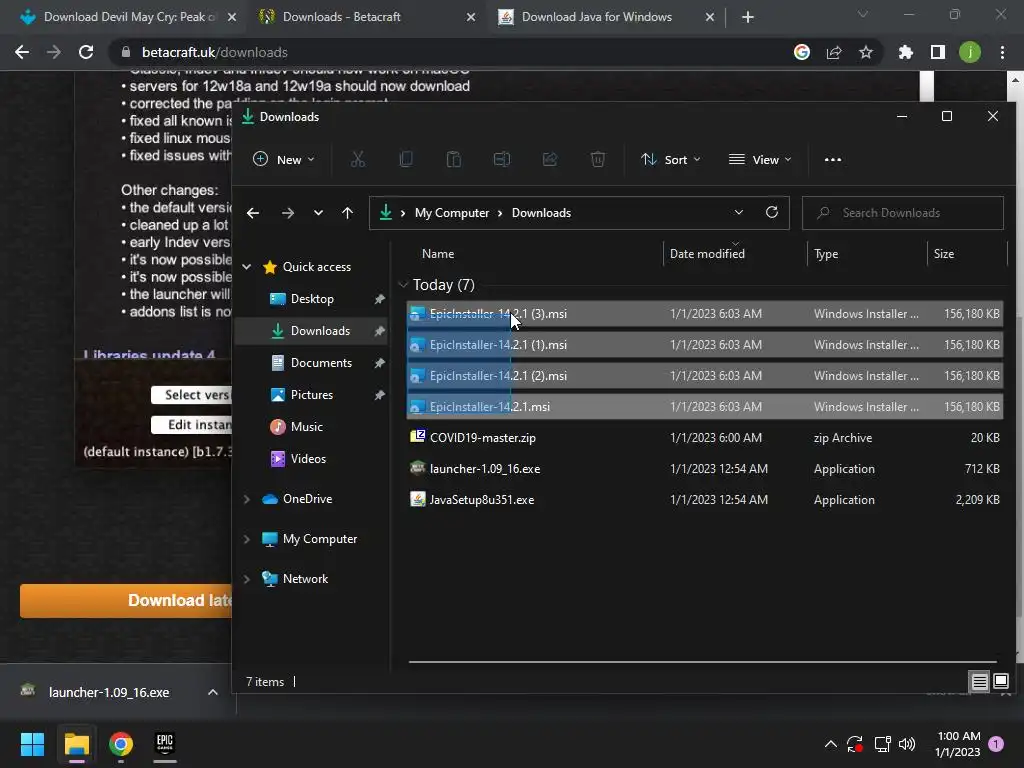This screenshot has height=768, width=1024.
Task: Open the View dropdown
Action: pos(760,159)
